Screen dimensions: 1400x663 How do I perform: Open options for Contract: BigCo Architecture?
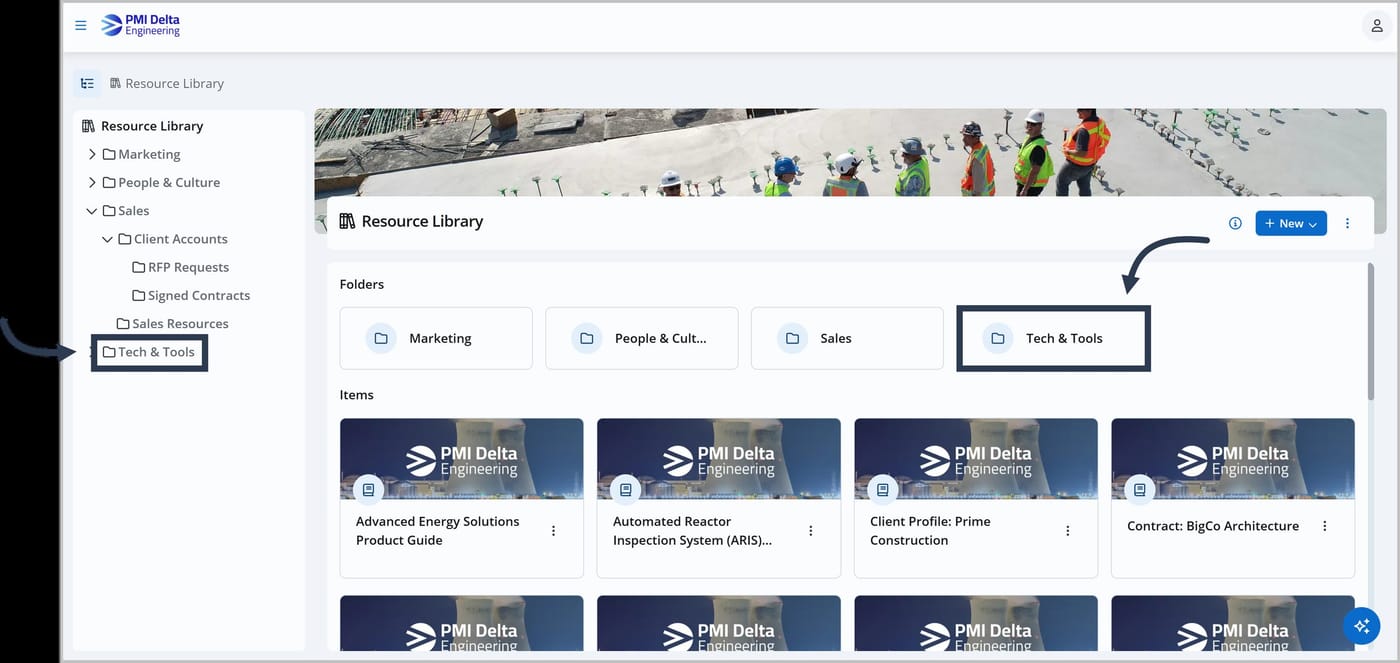1324,526
